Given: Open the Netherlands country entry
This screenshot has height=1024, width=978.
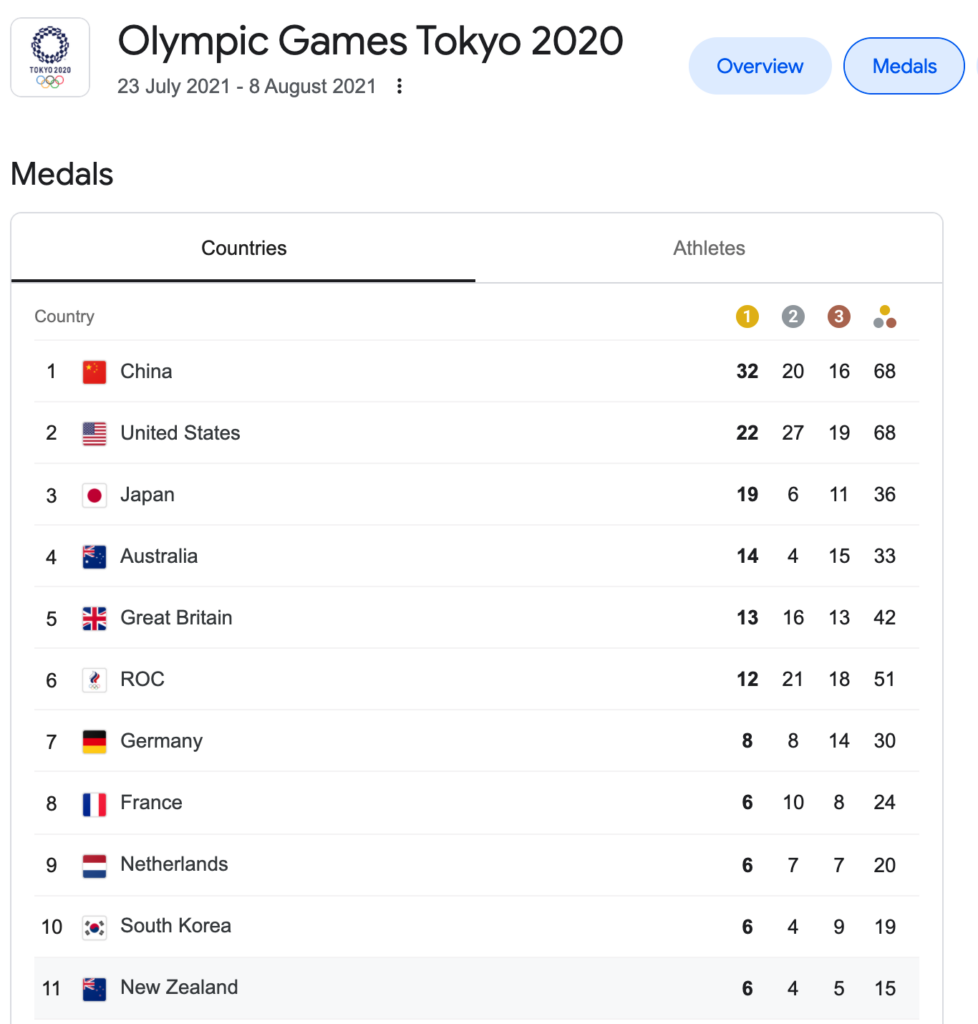Looking at the screenshot, I should click(x=477, y=865).
